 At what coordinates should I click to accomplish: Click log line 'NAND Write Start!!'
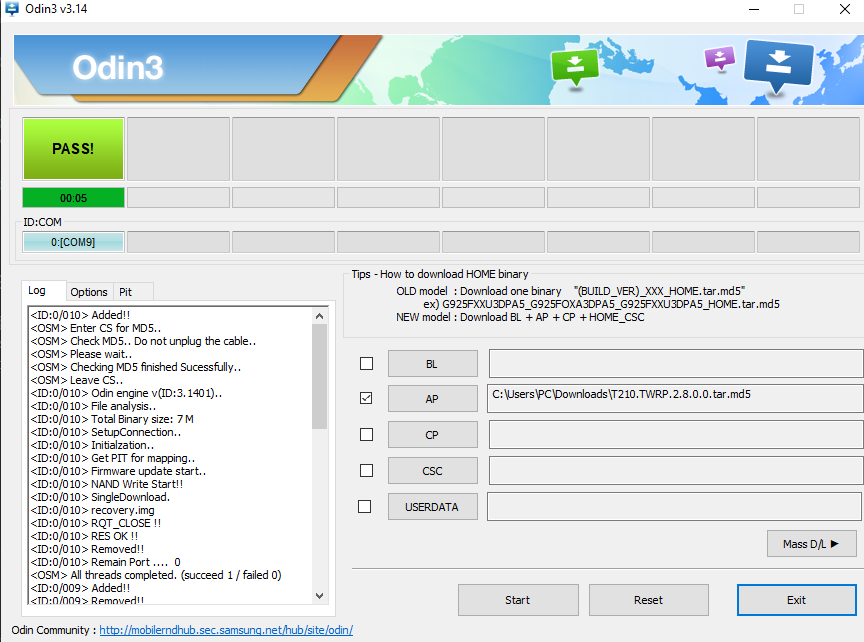(107, 484)
